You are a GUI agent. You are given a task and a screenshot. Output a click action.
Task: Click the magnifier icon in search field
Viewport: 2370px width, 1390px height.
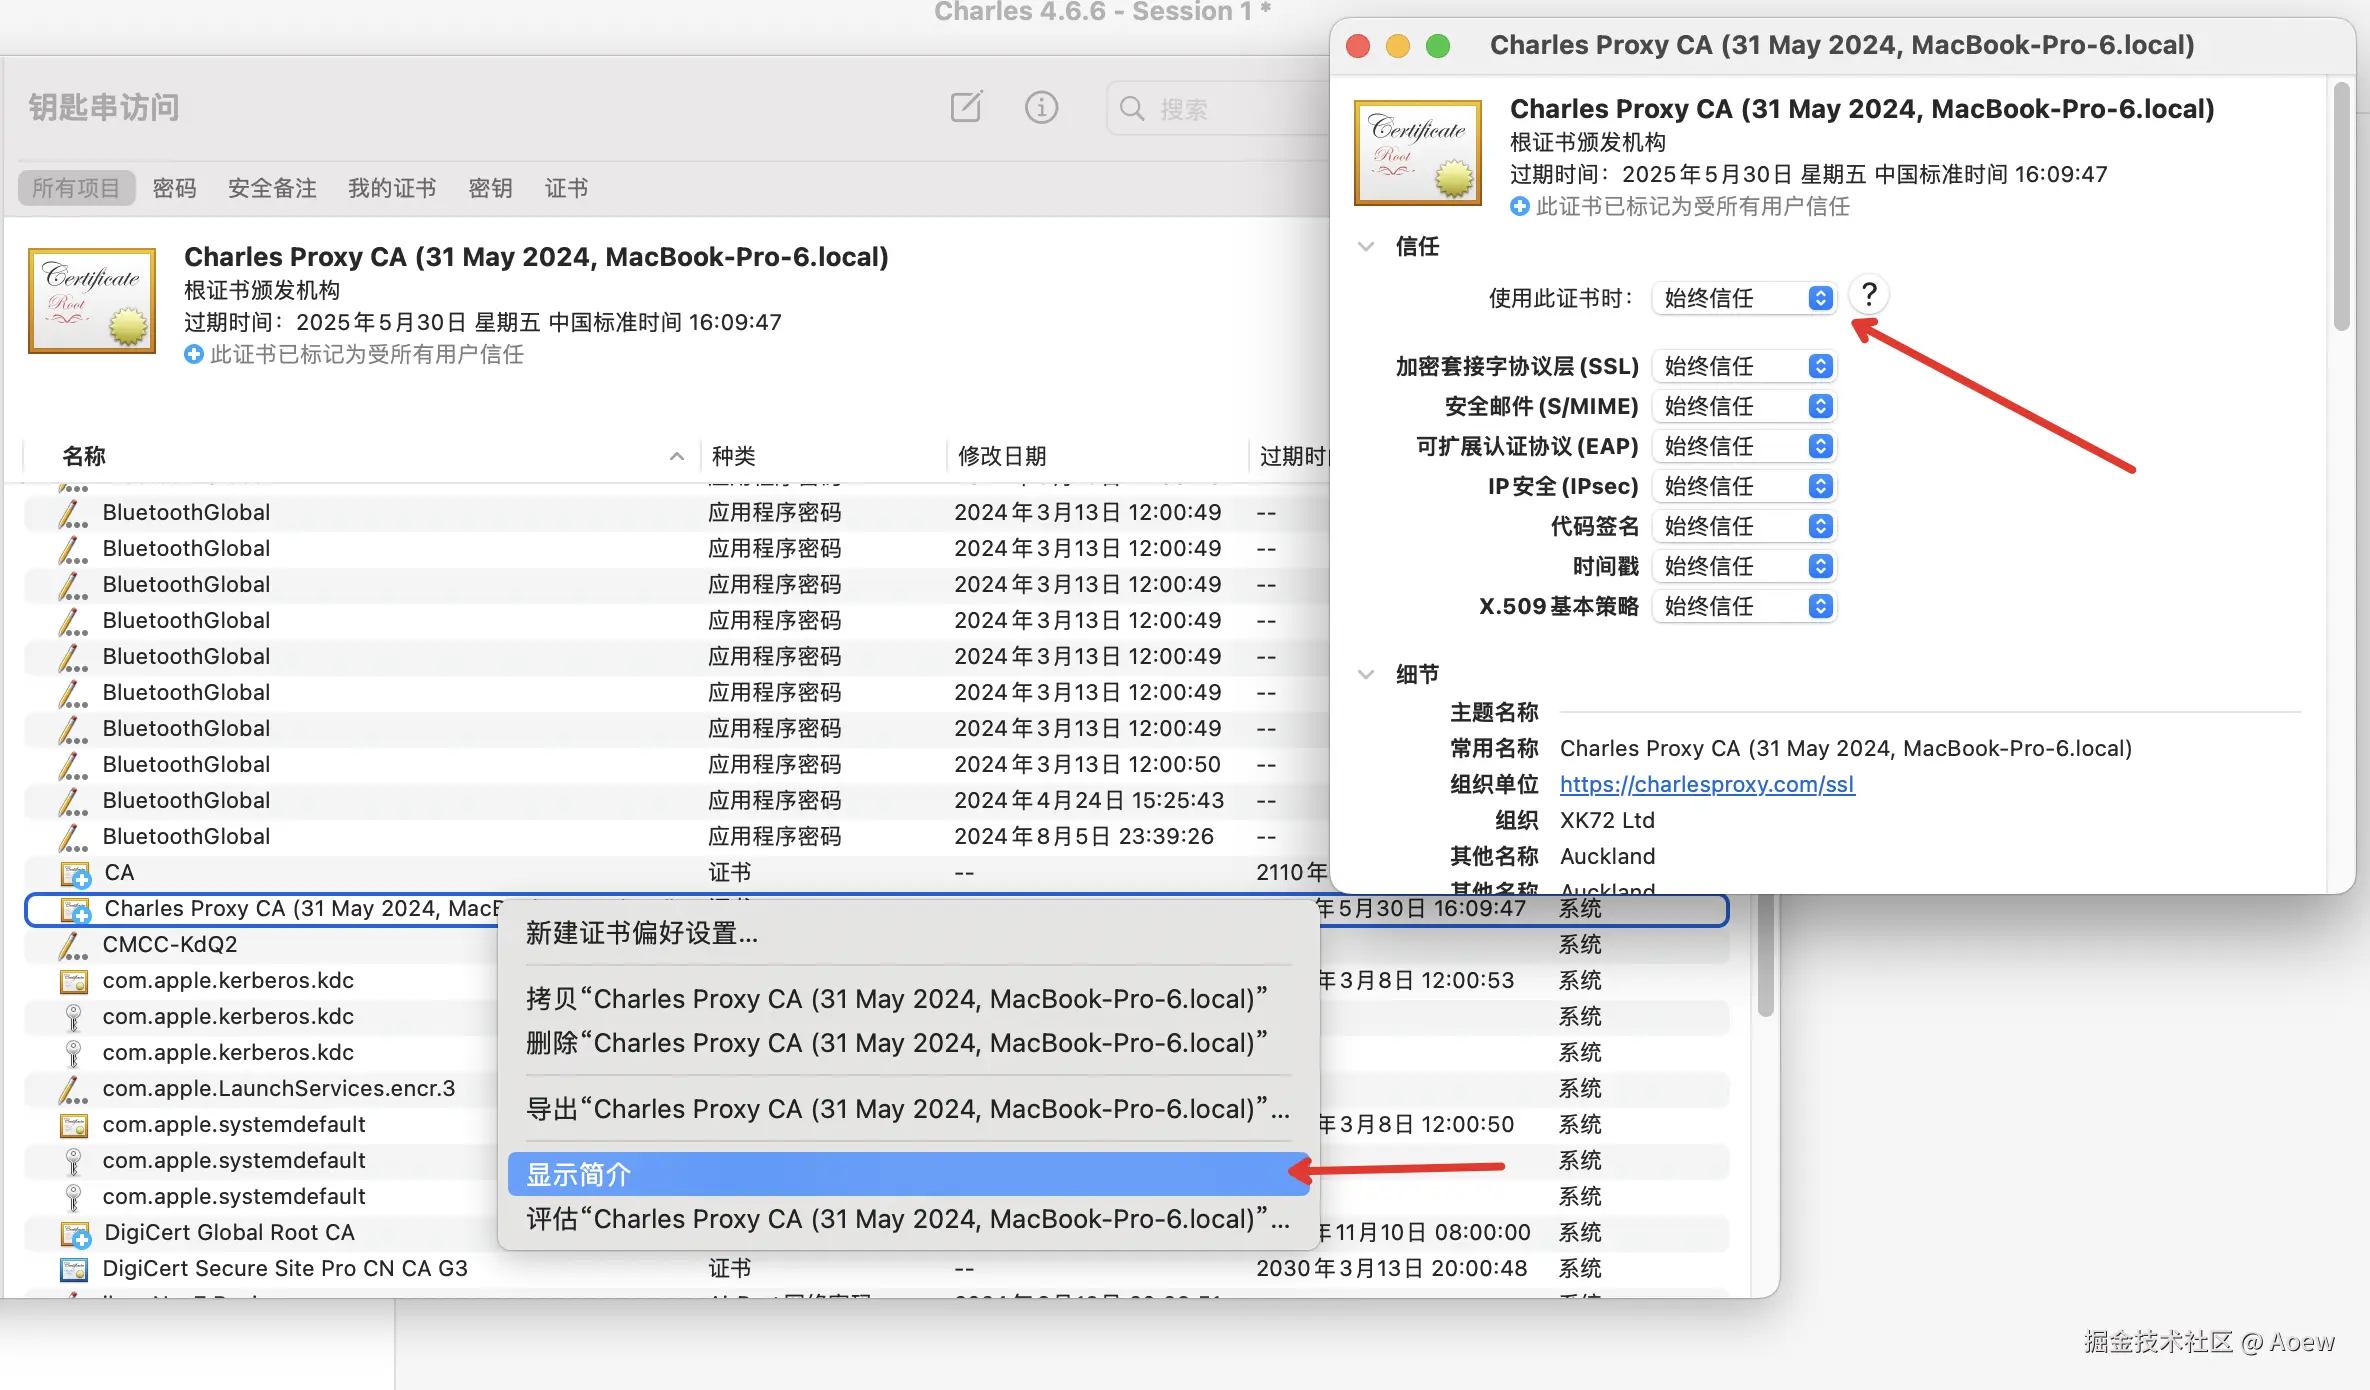point(1132,108)
